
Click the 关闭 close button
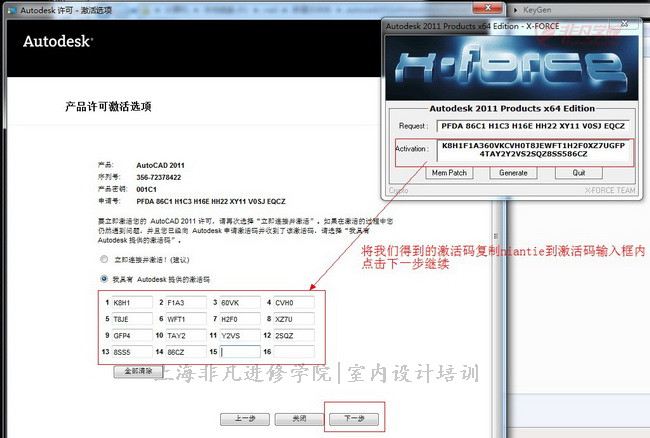[x=299, y=419]
